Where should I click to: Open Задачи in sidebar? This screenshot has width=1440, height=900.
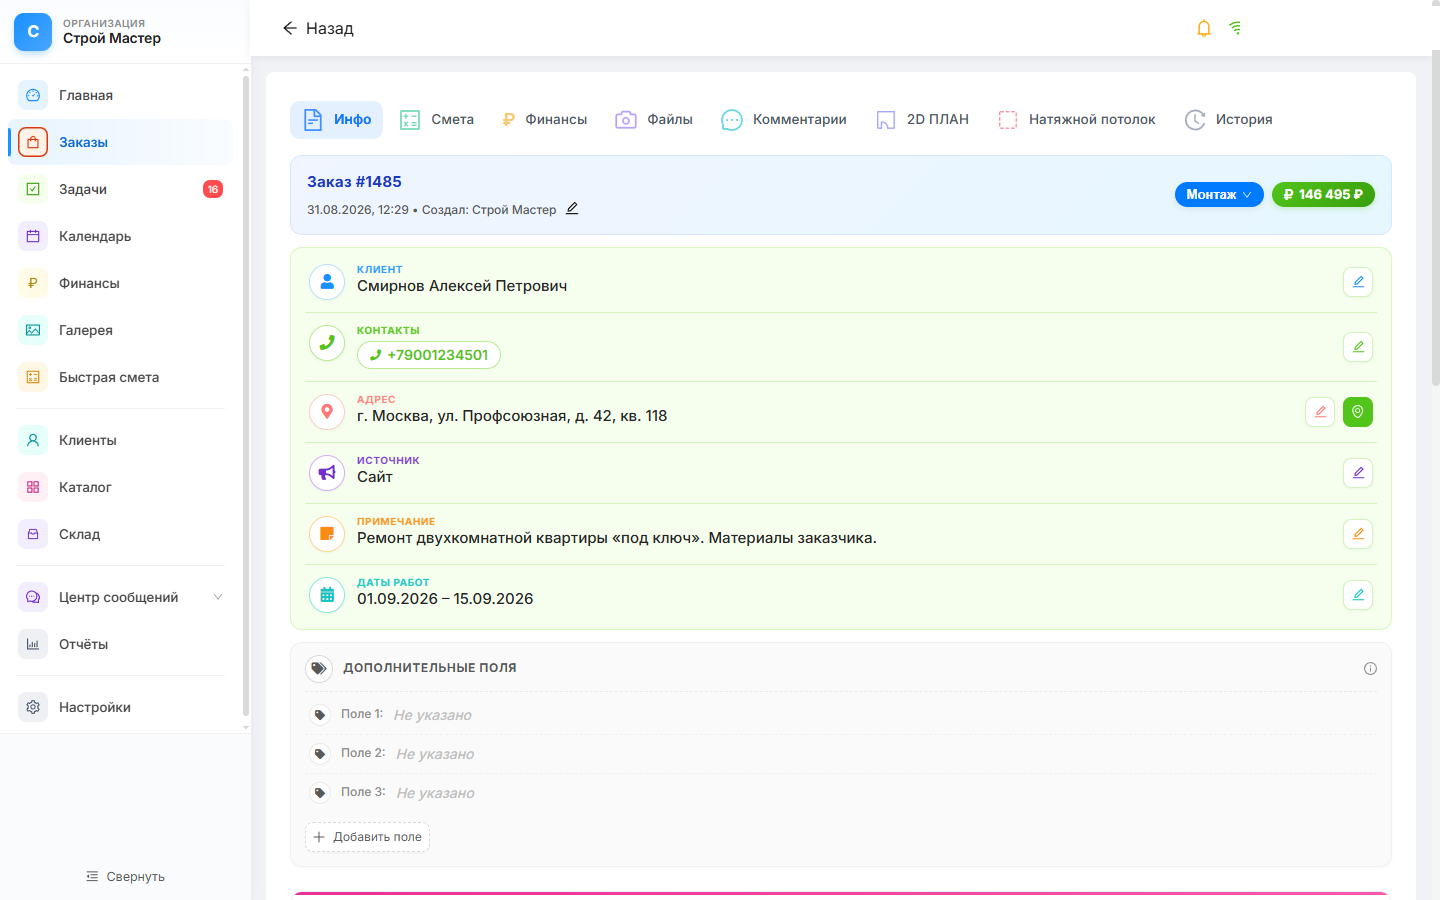tap(120, 189)
